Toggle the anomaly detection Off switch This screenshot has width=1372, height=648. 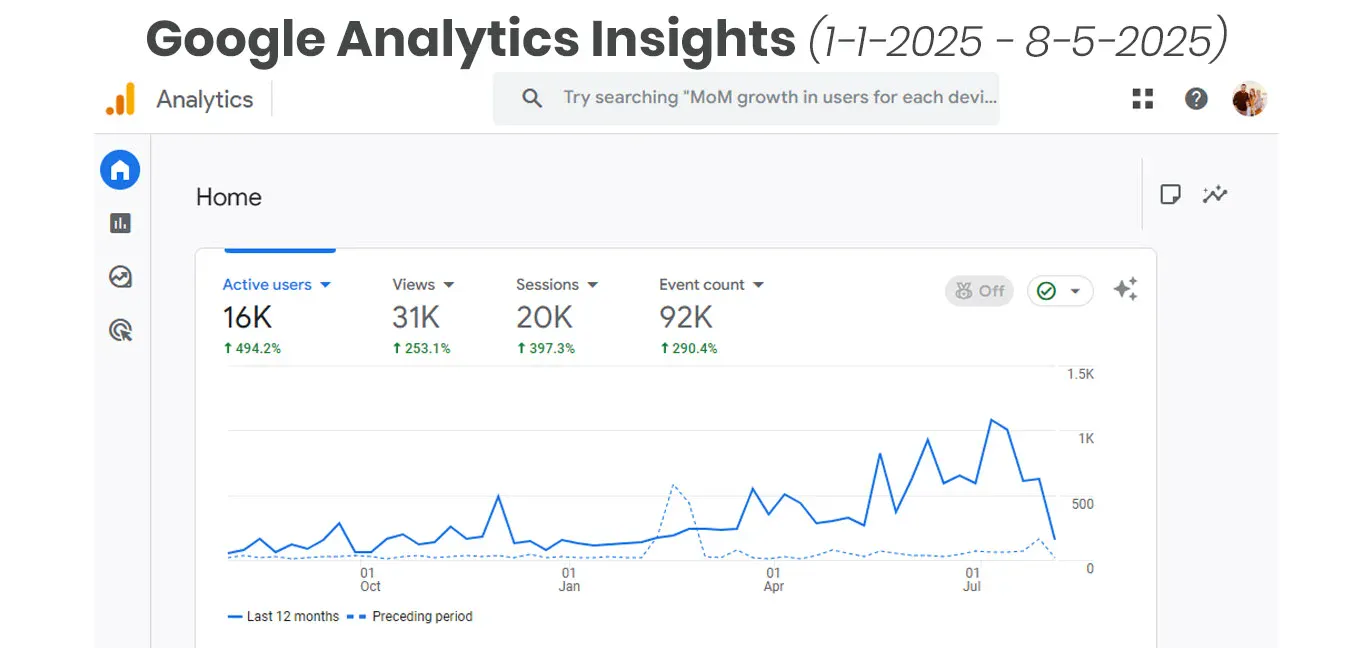pyautogui.click(x=979, y=291)
